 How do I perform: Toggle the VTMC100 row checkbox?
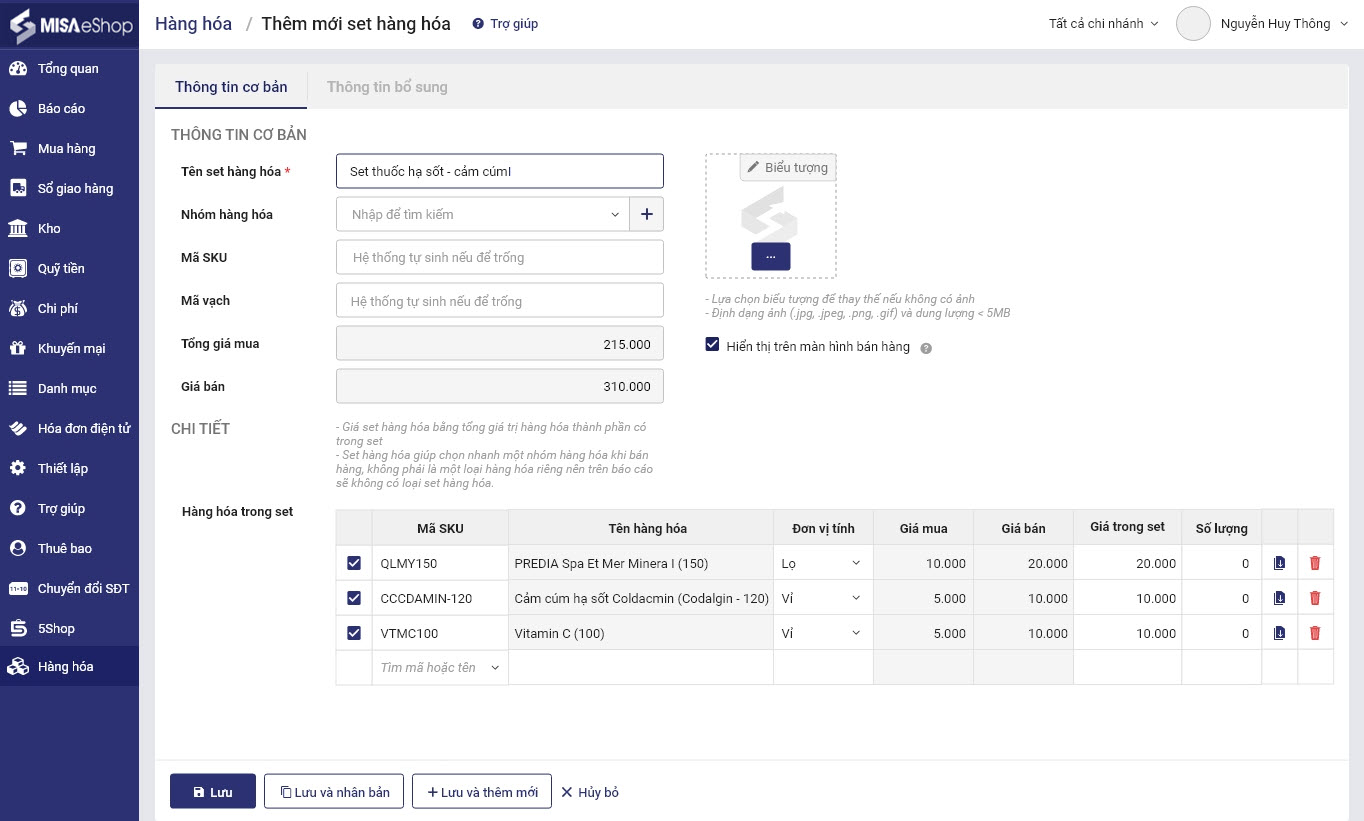(354, 633)
